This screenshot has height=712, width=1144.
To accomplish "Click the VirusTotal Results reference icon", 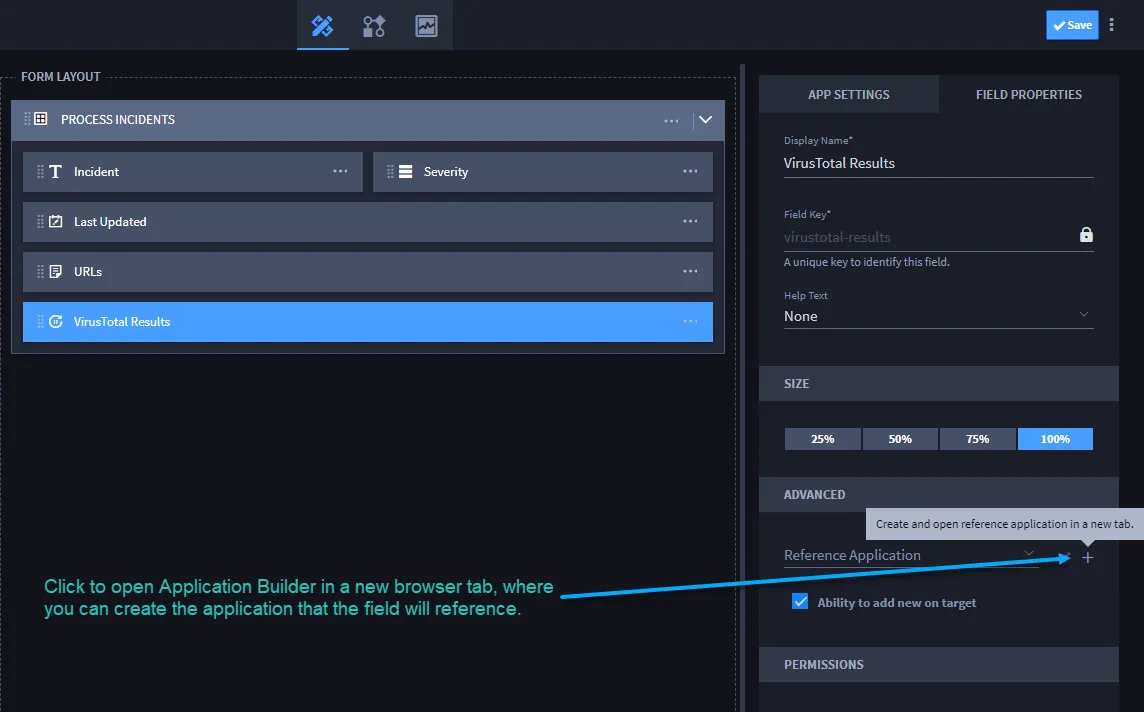I will pos(55,322).
